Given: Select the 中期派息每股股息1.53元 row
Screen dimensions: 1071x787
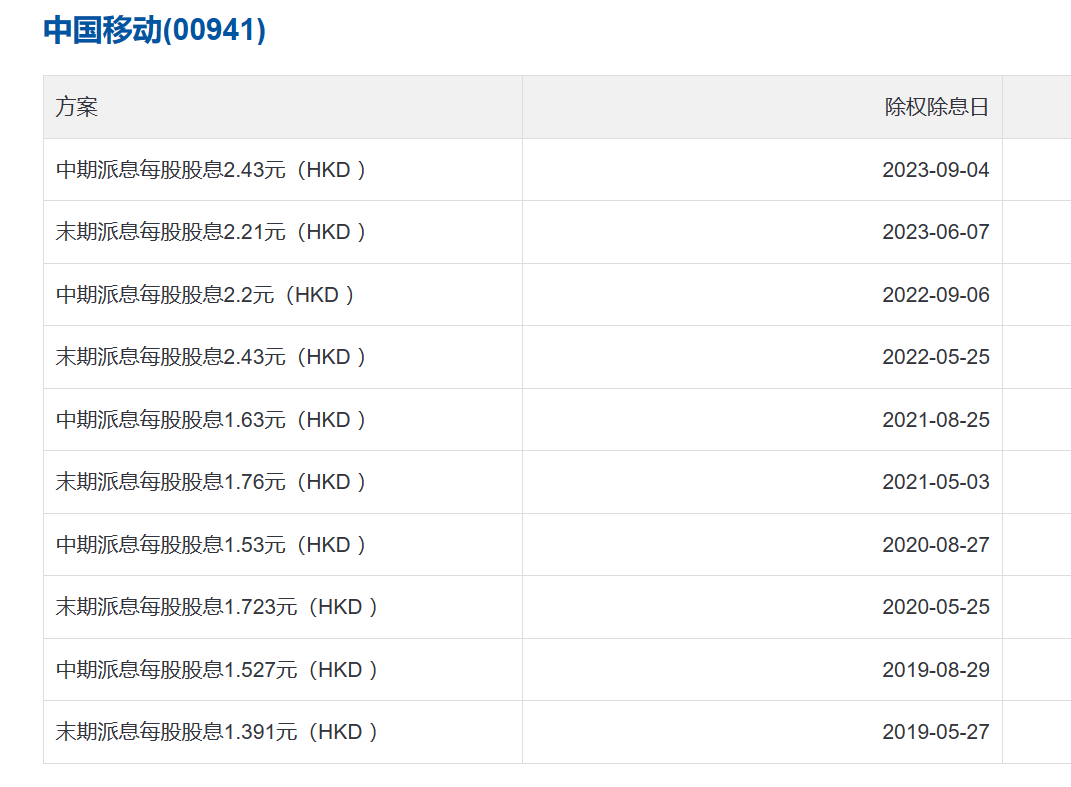Looking at the screenshot, I should [557, 544].
